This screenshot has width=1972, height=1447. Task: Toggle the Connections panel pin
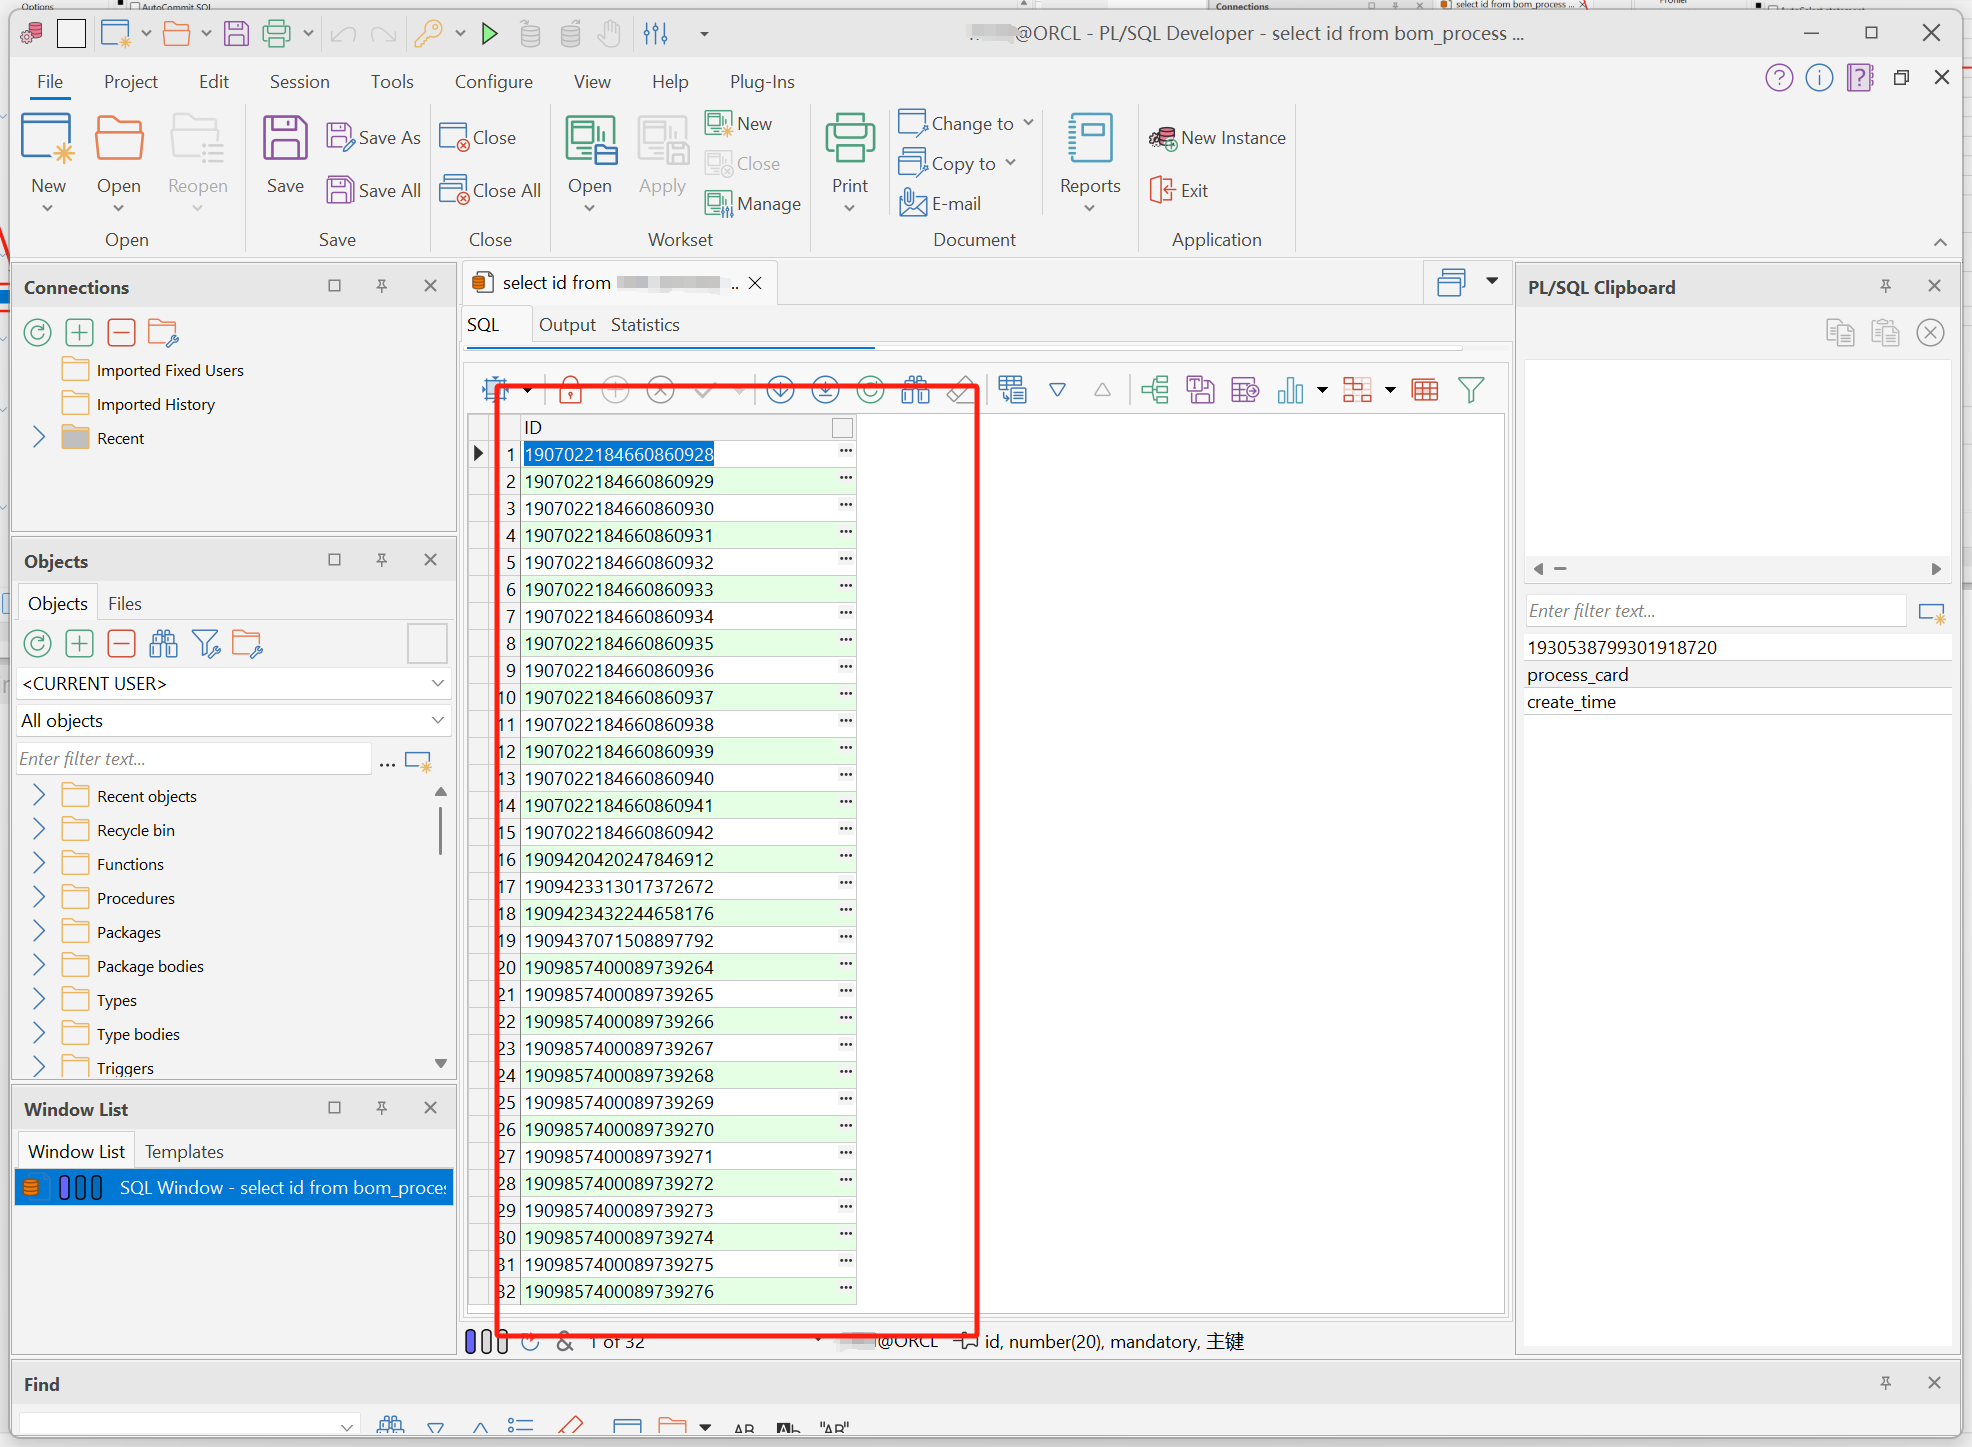[x=381, y=286]
